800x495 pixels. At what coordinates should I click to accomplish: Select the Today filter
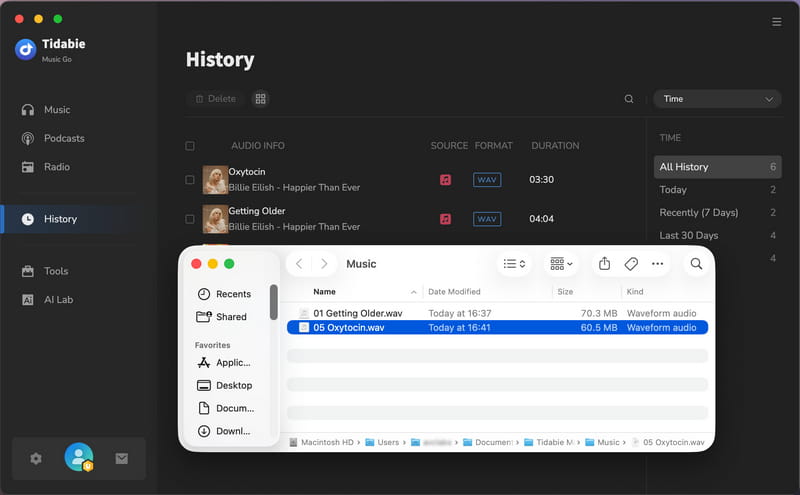pyautogui.click(x=717, y=190)
